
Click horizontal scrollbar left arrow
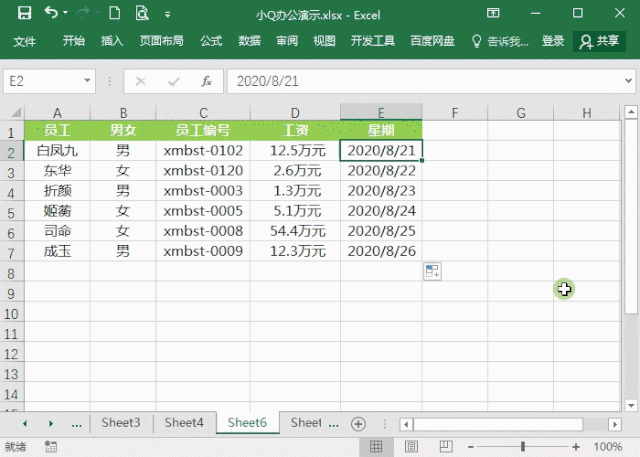[x=406, y=424]
